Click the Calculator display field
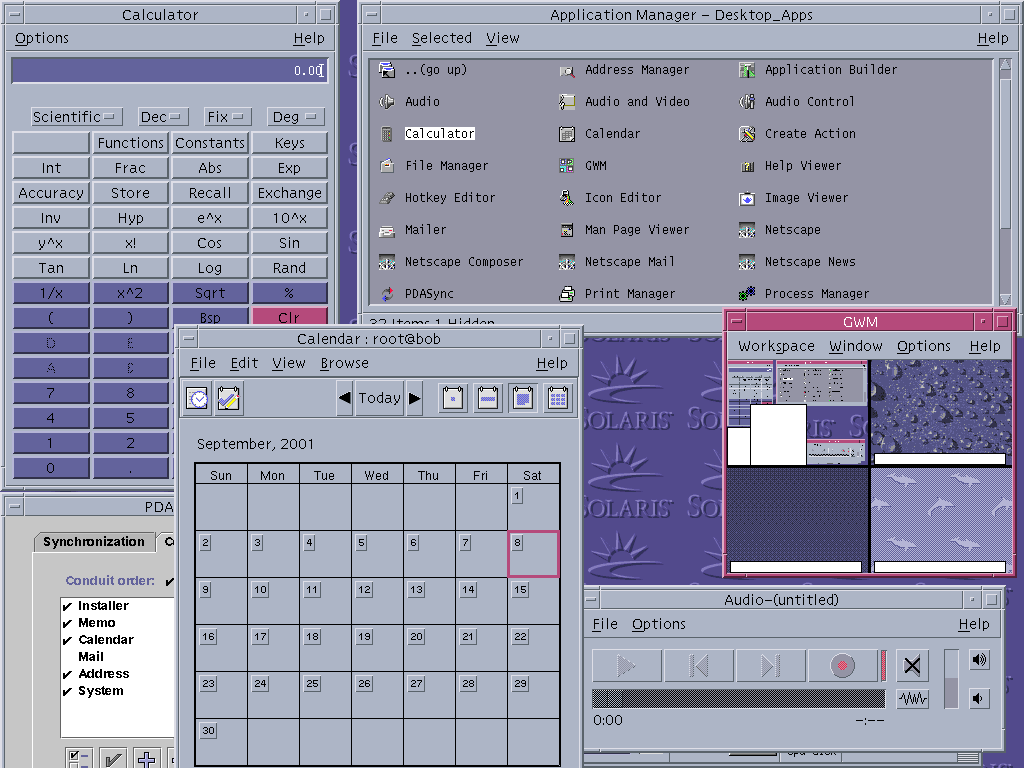 click(x=169, y=70)
